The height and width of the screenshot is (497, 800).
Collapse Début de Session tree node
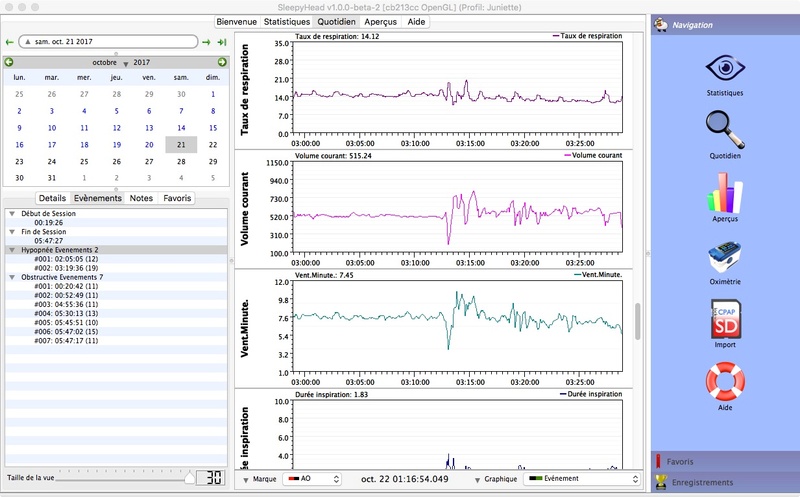pos(12,214)
